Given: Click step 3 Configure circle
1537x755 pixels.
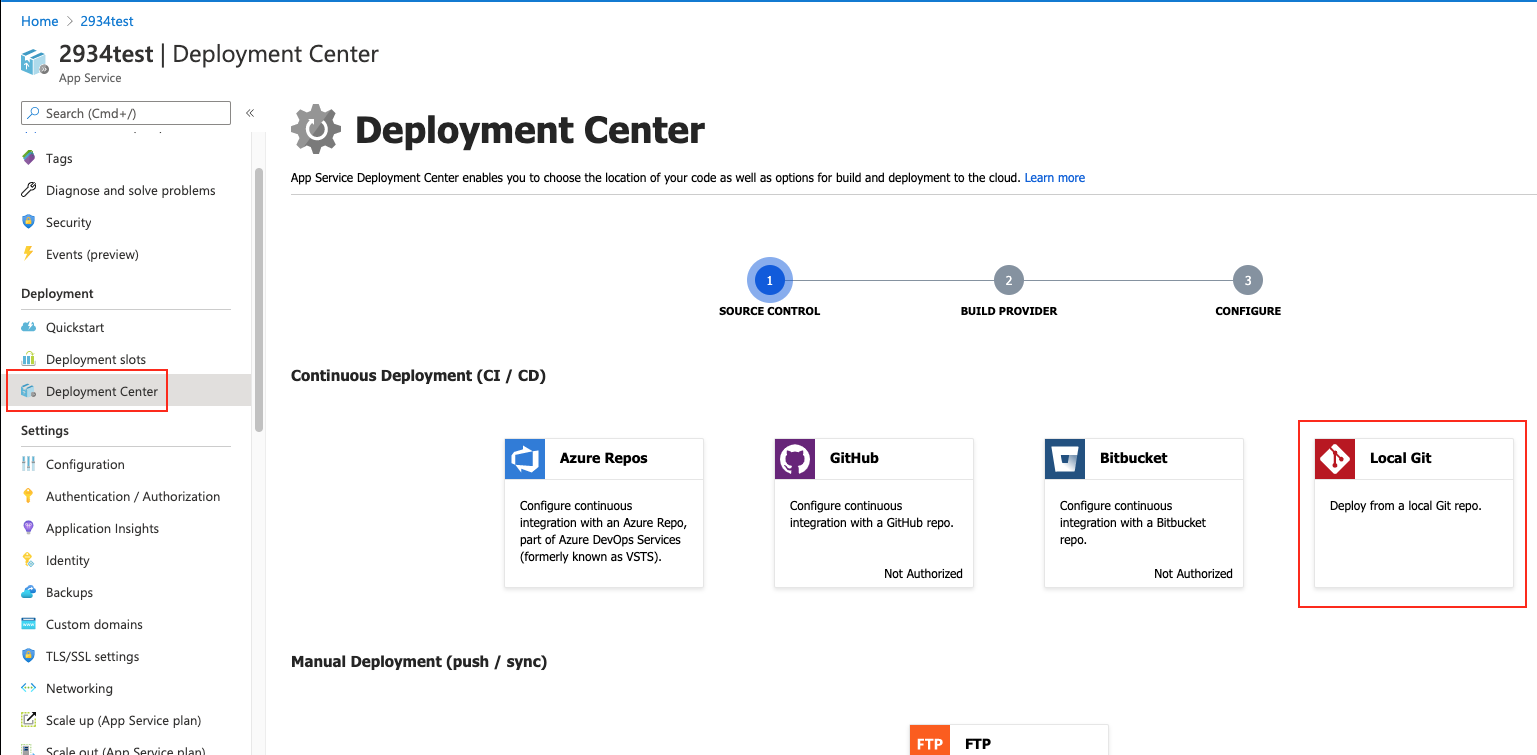Looking at the screenshot, I should [1248, 281].
